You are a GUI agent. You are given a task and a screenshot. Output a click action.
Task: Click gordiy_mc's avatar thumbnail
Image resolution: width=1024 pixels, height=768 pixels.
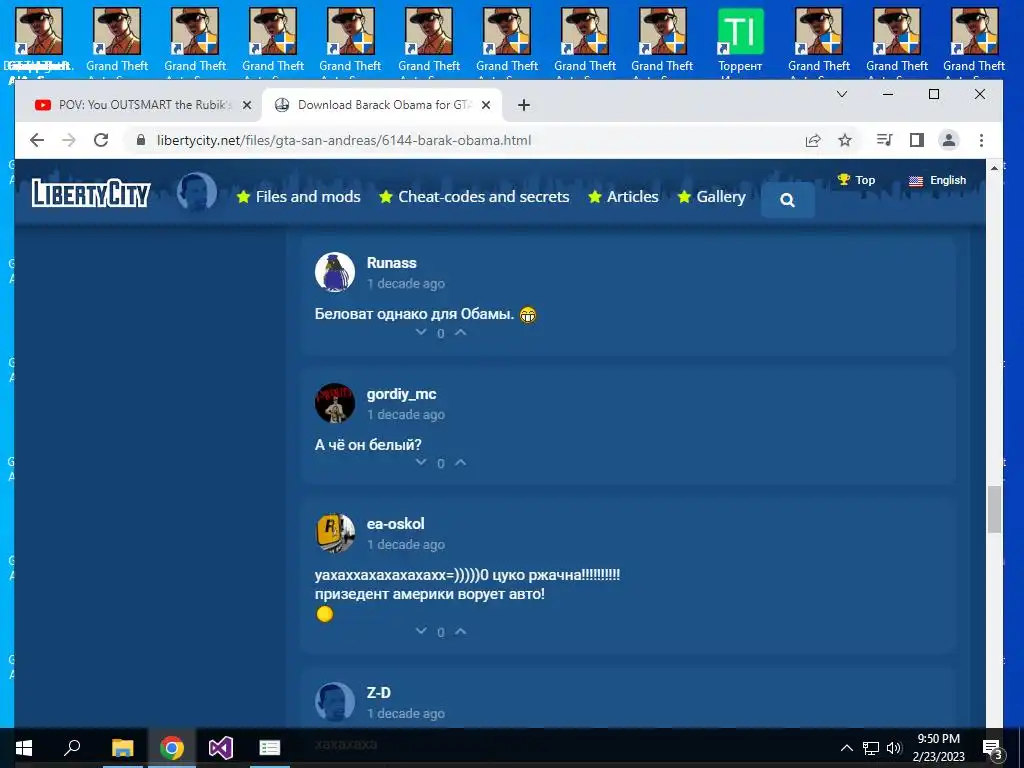[x=335, y=403]
